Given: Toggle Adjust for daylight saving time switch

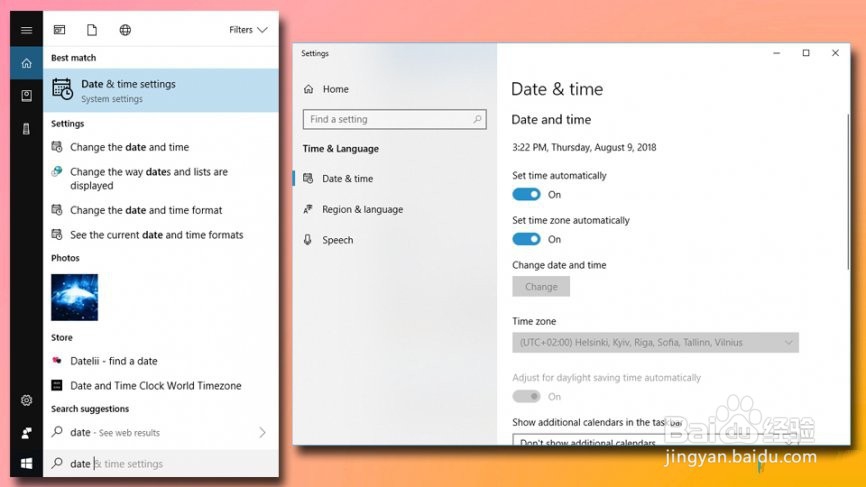Looking at the screenshot, I should coord(526,396).
